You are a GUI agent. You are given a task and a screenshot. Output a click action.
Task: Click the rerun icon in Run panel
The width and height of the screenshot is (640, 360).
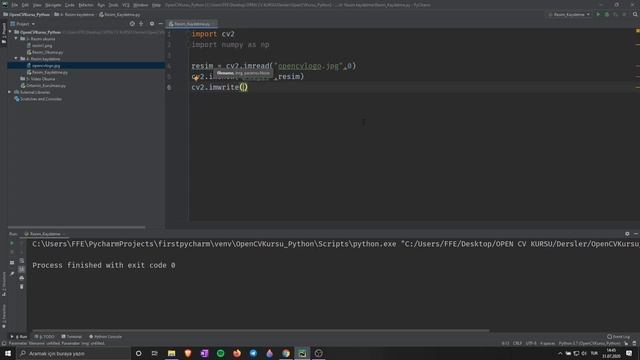12,244
